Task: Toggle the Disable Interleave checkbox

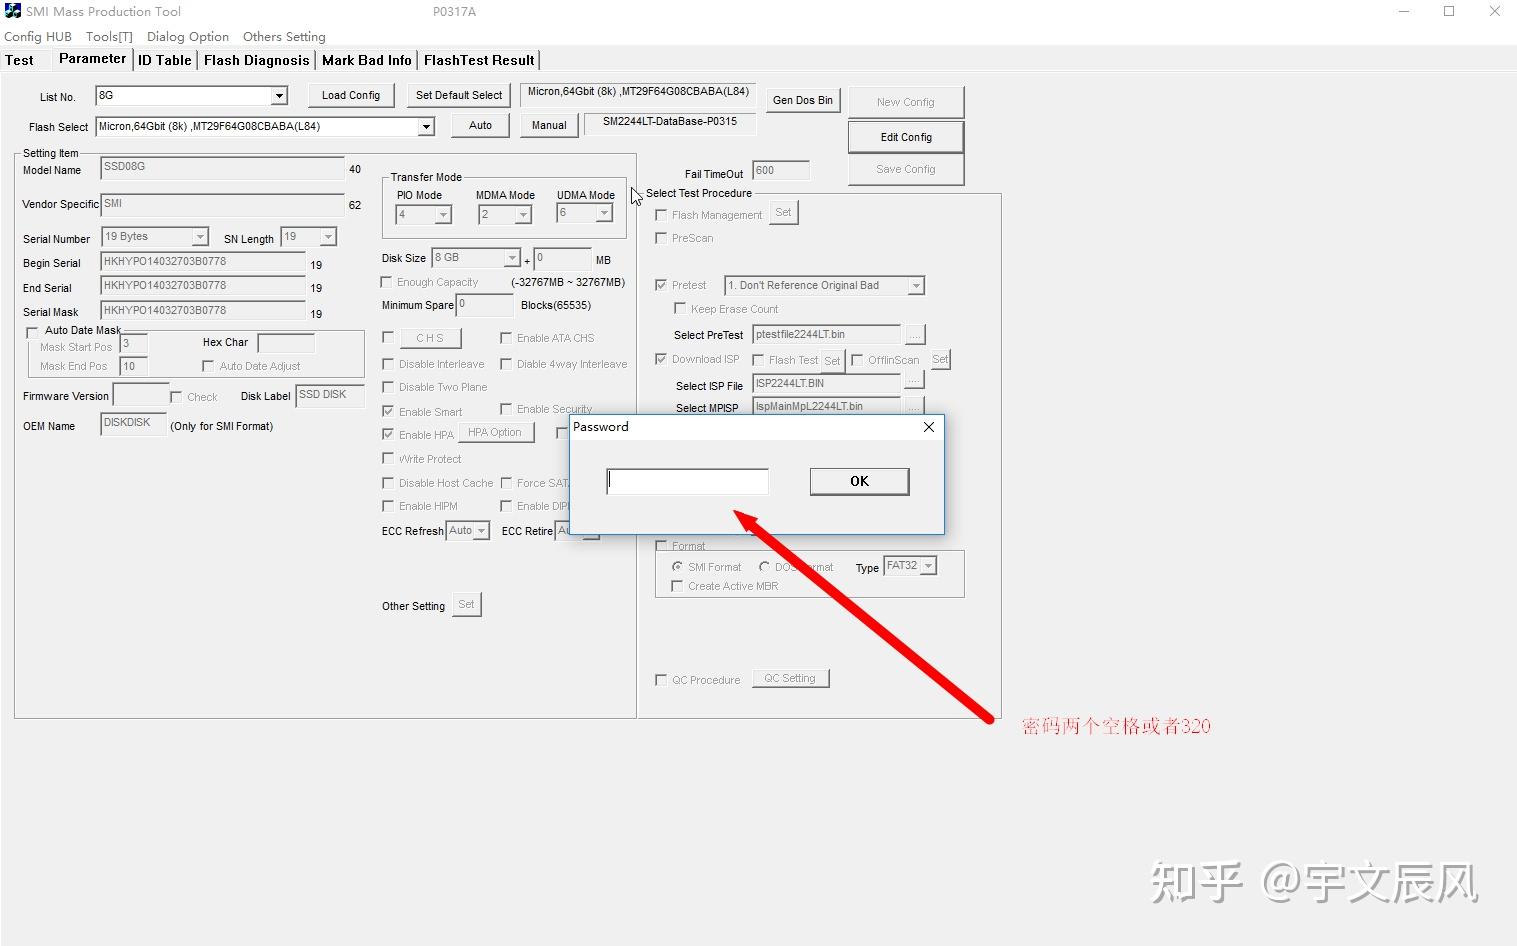Action: point(388,364)
